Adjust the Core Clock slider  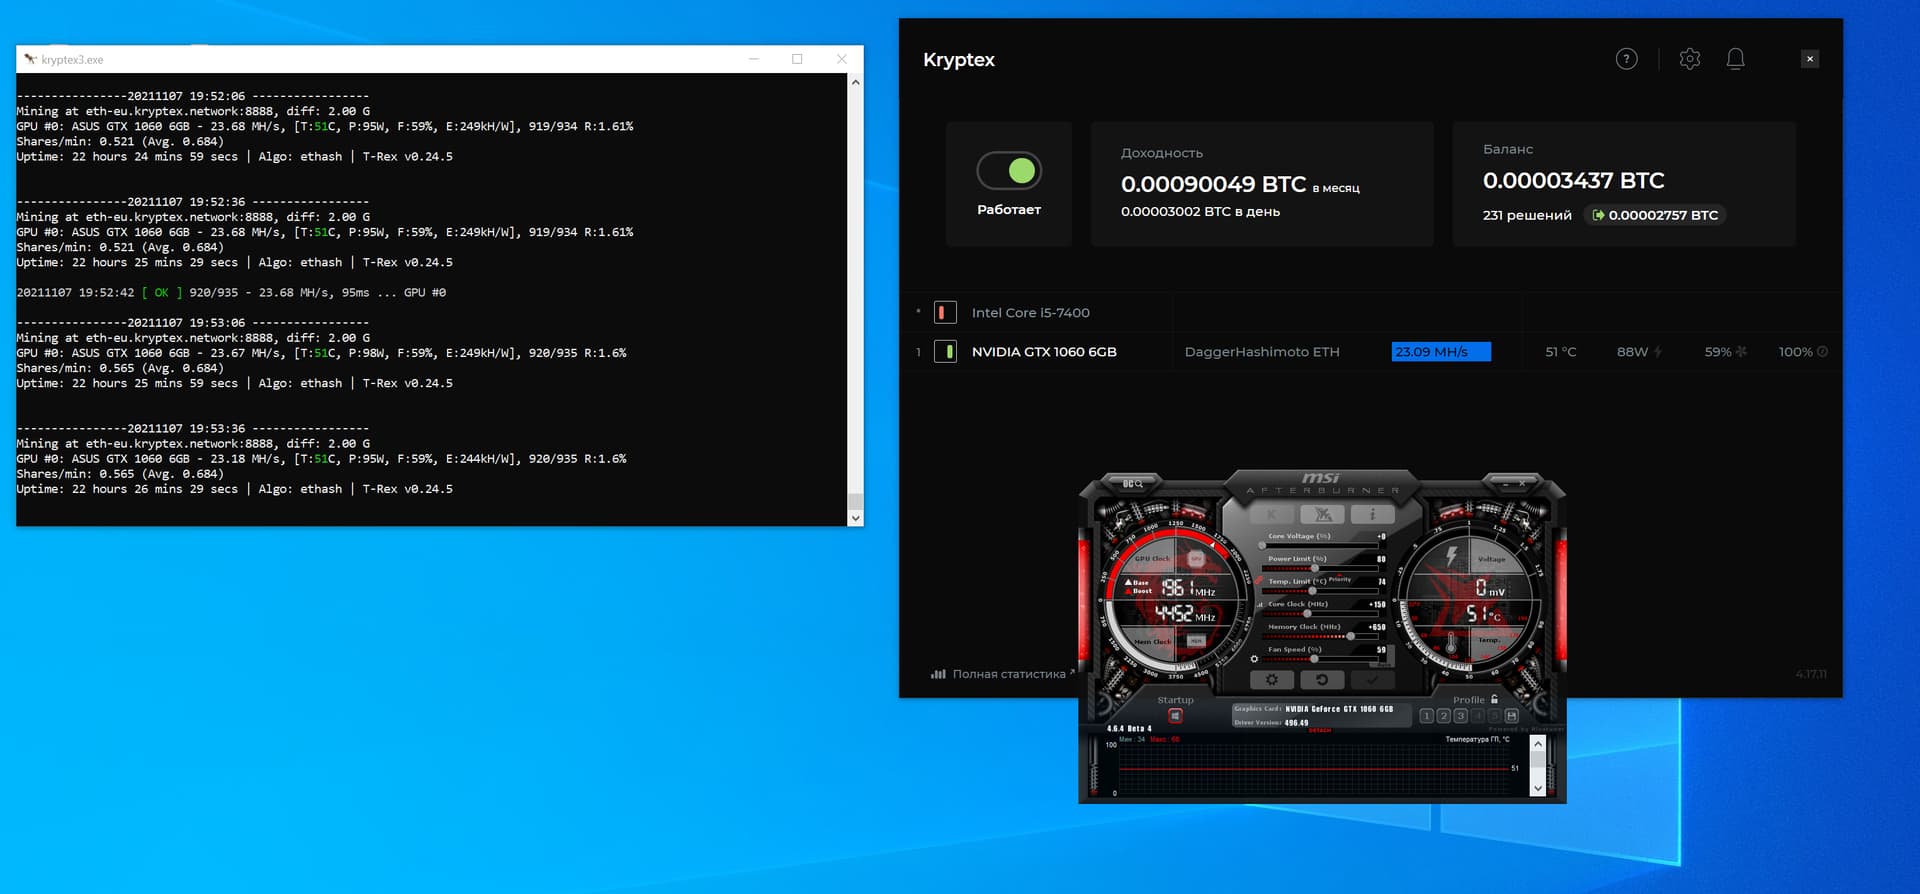(1319, 614)
